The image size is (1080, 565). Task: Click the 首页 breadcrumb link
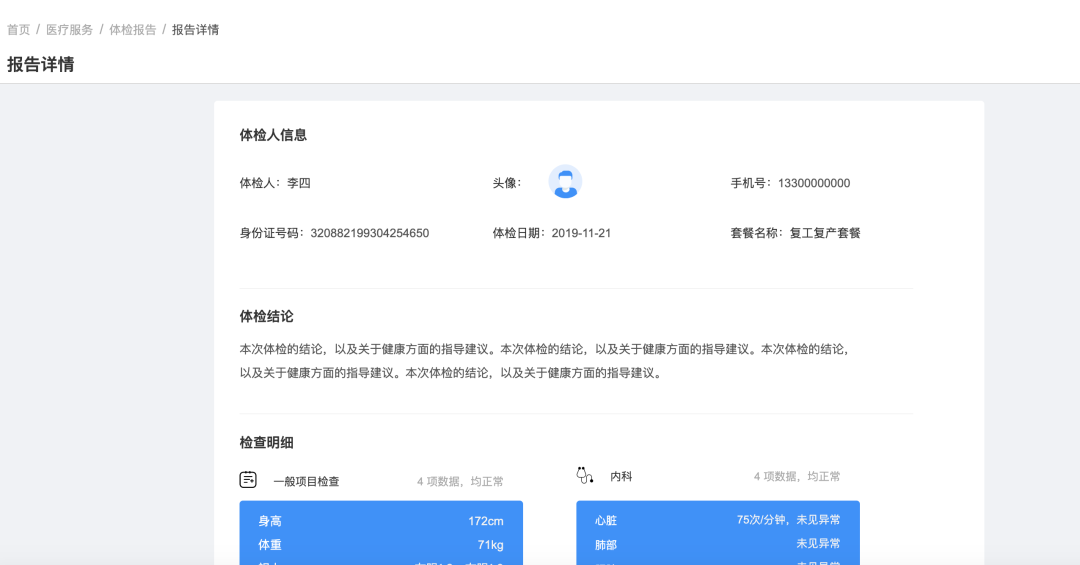pos(19,30)
